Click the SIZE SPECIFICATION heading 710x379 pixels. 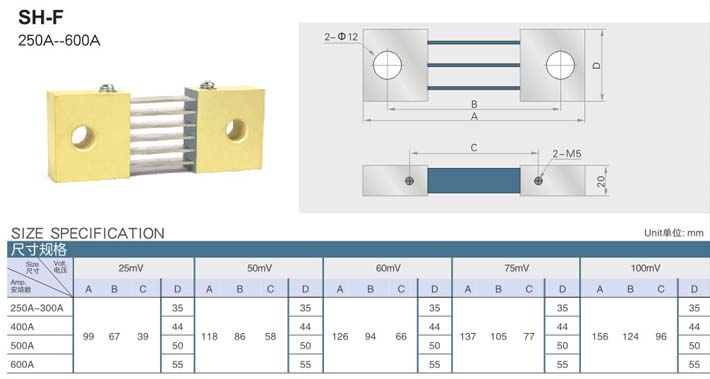coord(88,233)
